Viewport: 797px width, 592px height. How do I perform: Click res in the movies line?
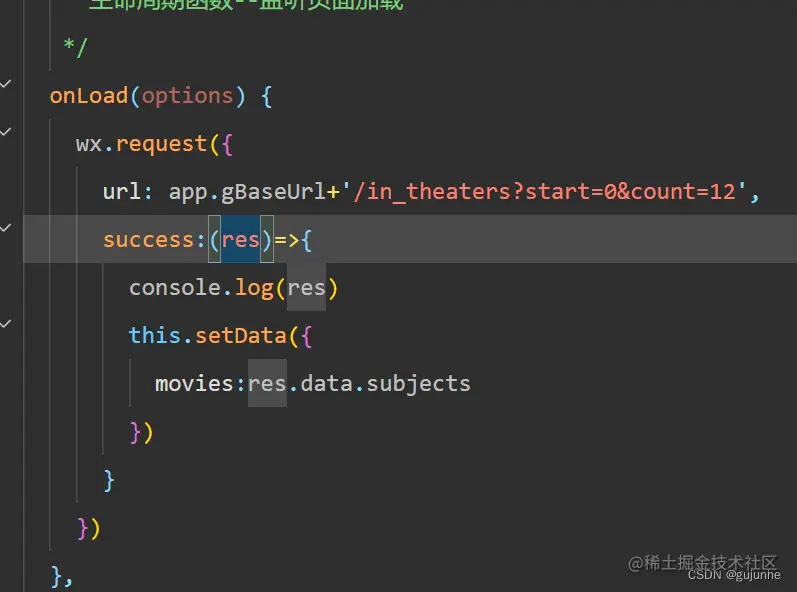[267, 384]
